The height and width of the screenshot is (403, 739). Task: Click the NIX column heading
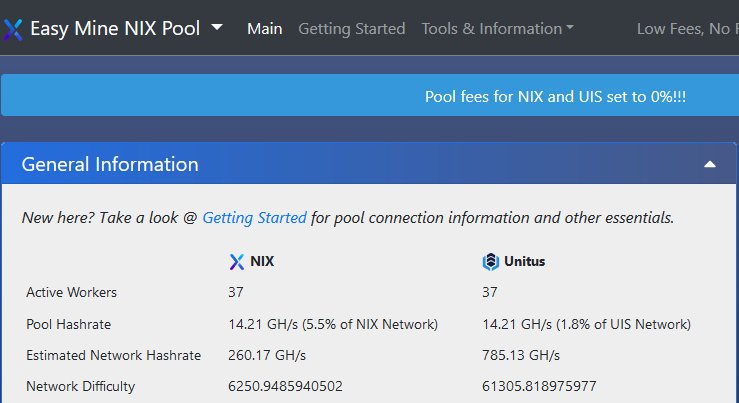(262, 261)
